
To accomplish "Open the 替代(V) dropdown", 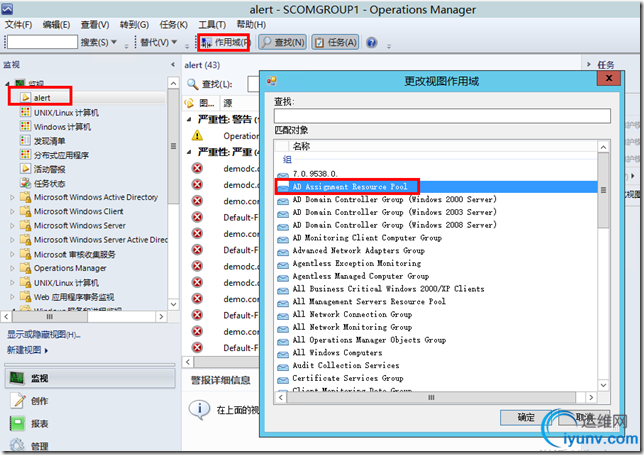I will (x=159, y=42).
